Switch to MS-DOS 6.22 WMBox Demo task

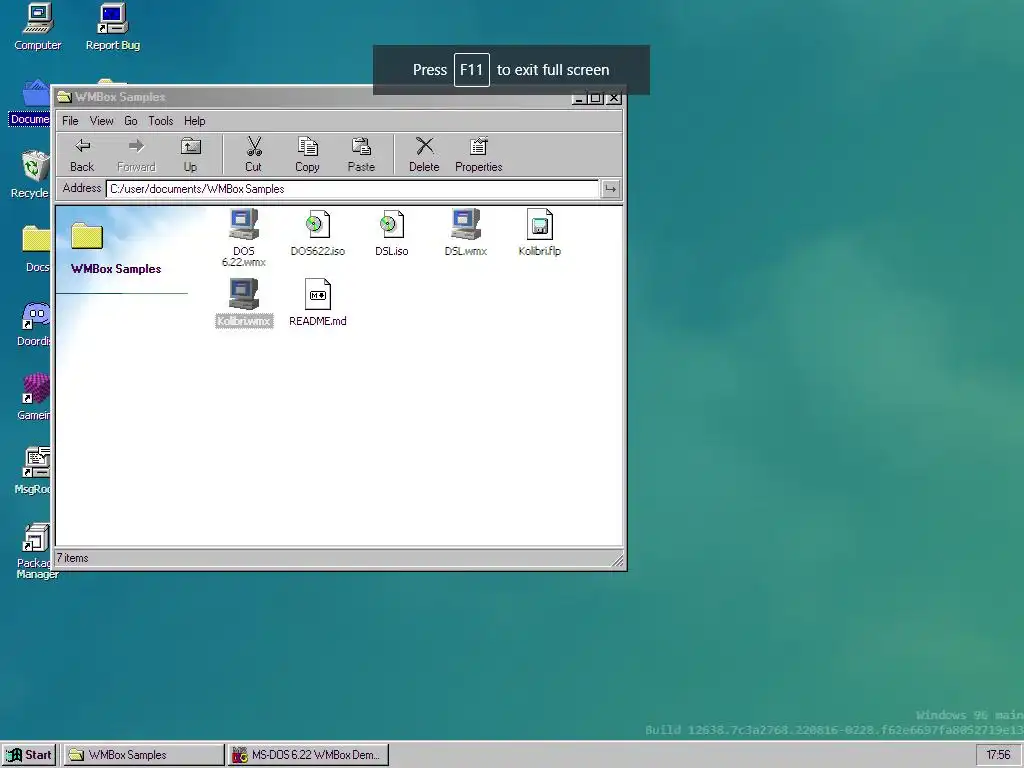coord(309,755)
